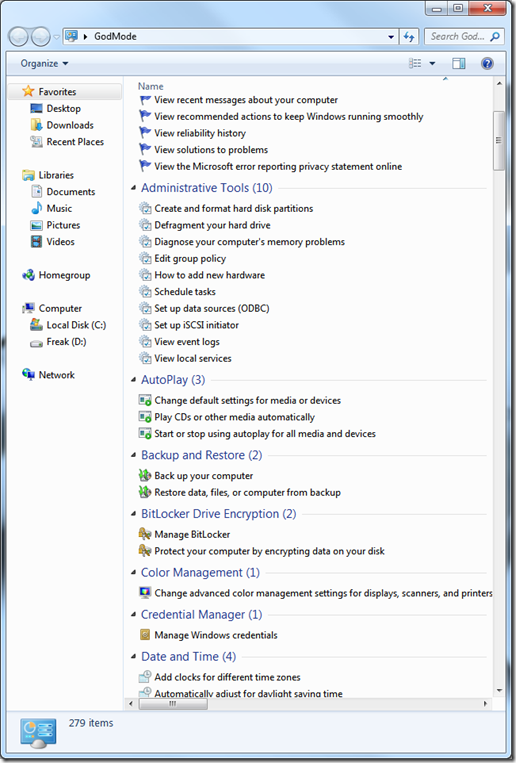
Task: Click the Forward navigation arrow
Action: point(40,36)
